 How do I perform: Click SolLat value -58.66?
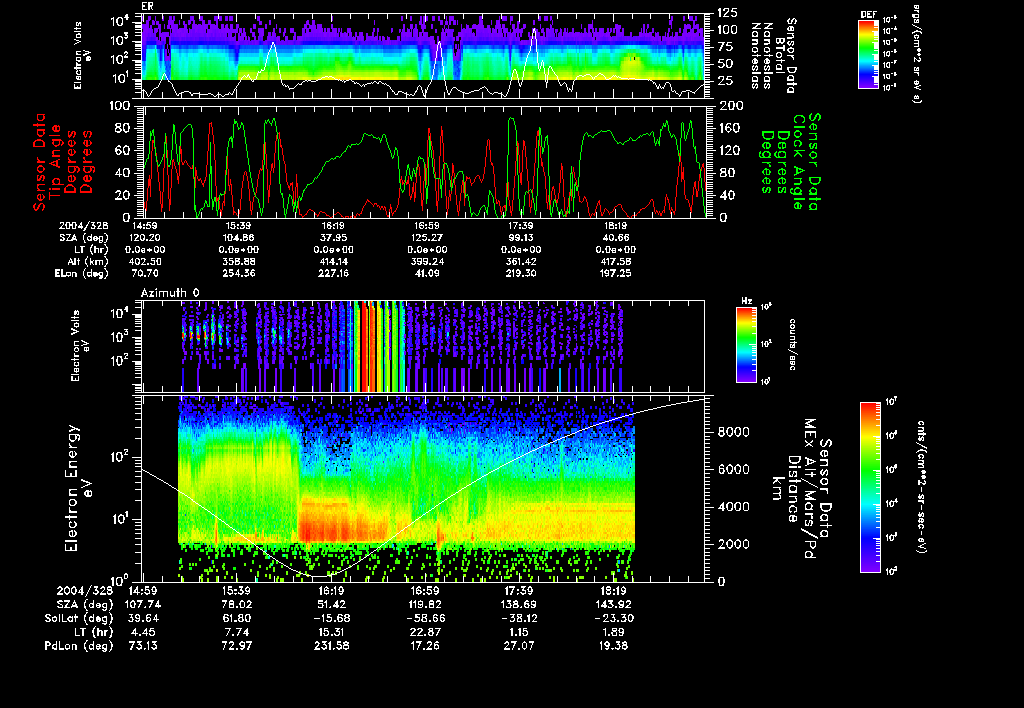424,618
